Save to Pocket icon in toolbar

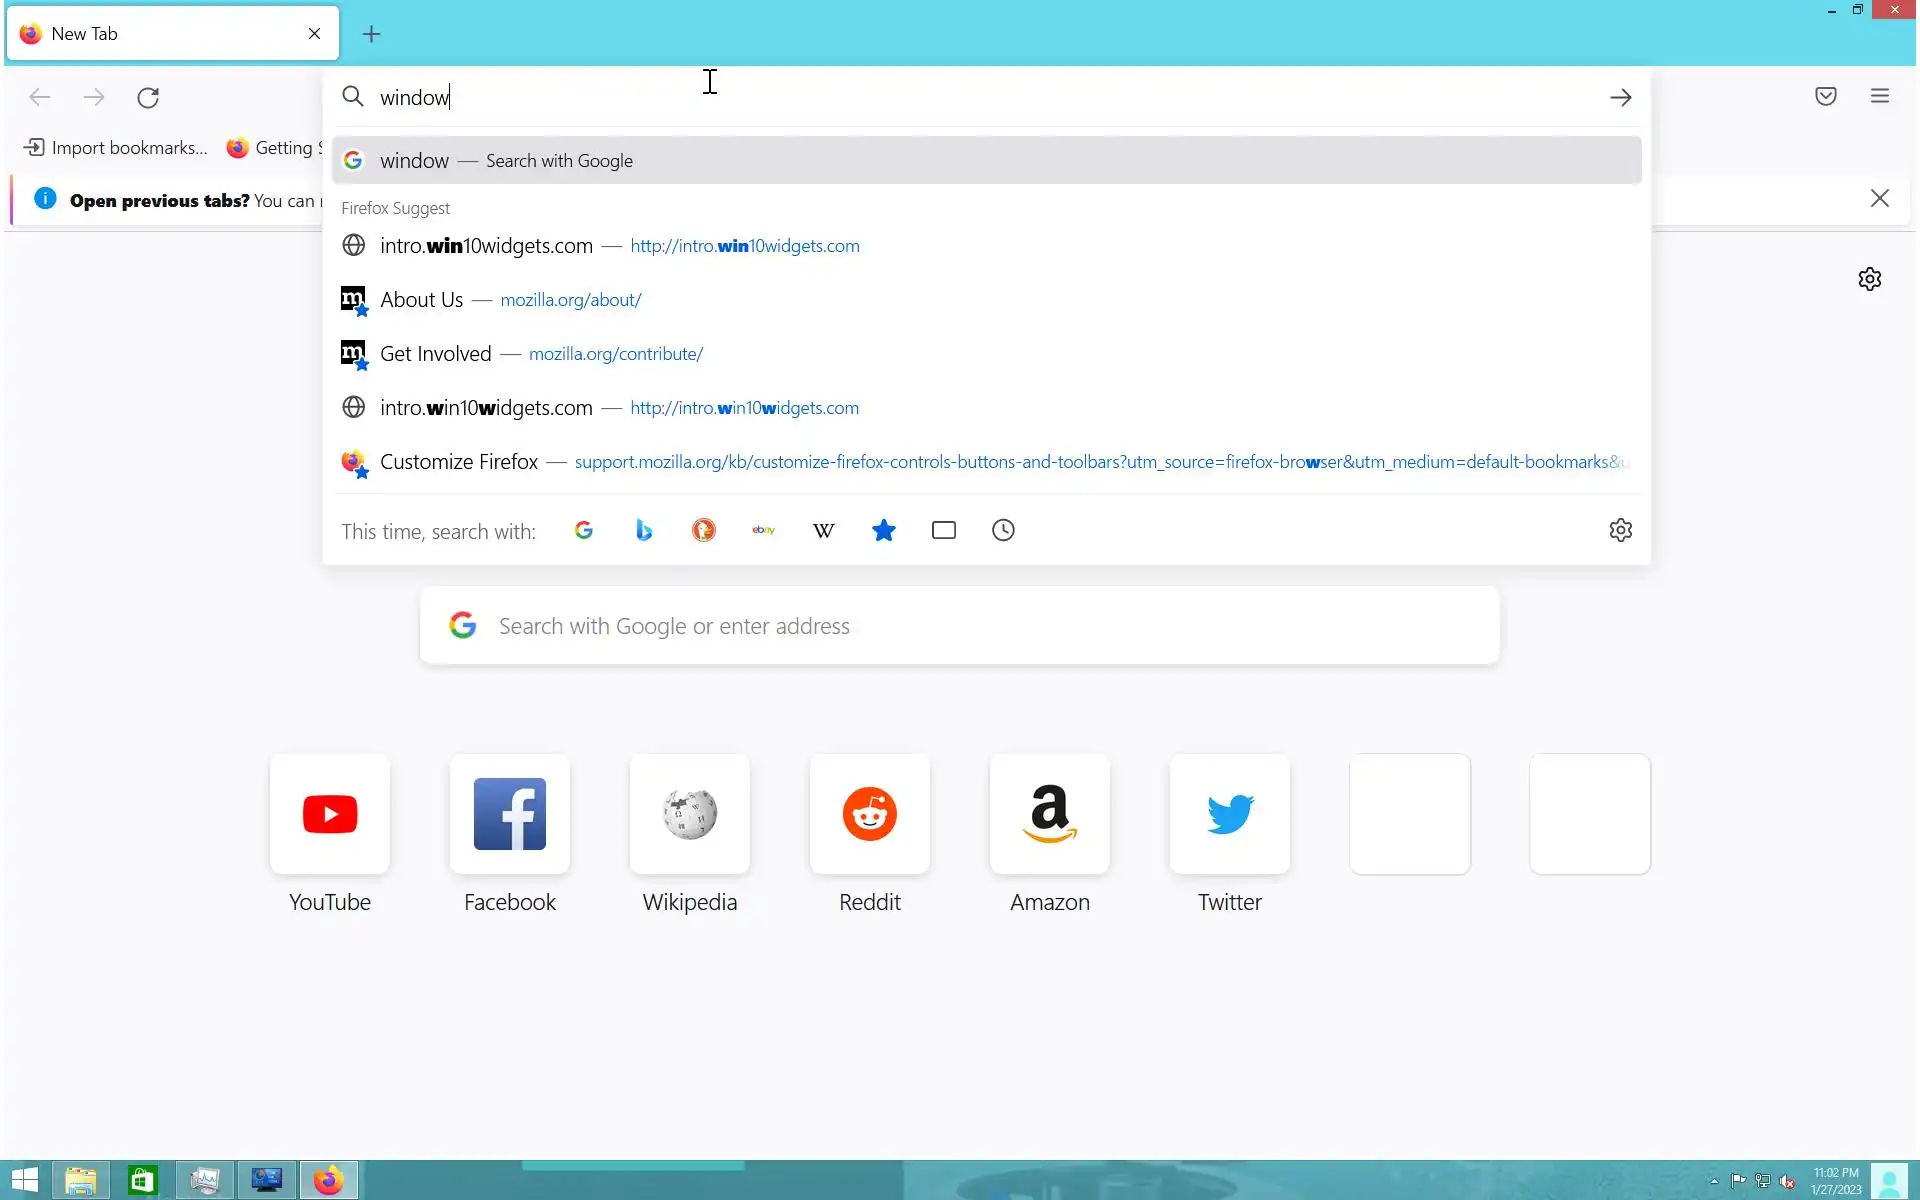(x=1826, y=96)
